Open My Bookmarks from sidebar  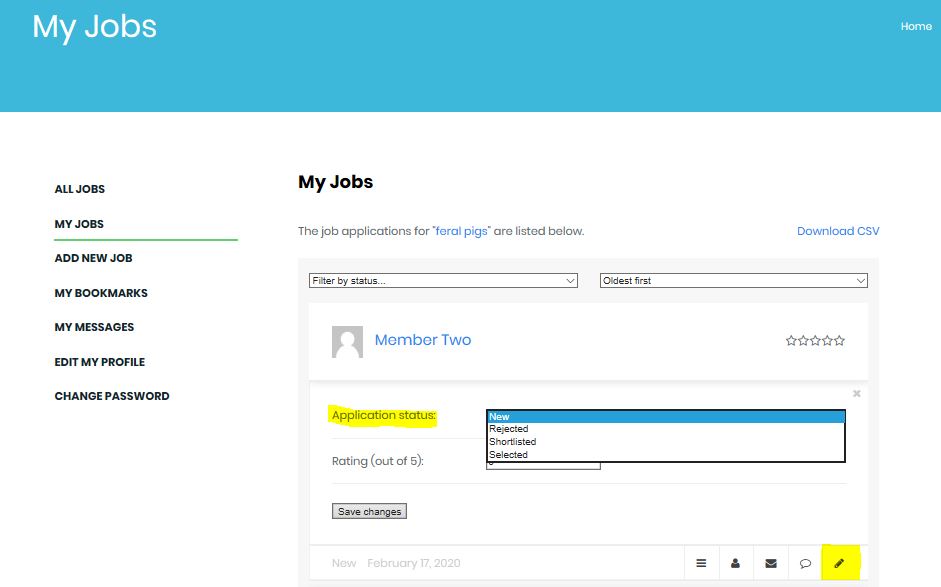[101, 293]
